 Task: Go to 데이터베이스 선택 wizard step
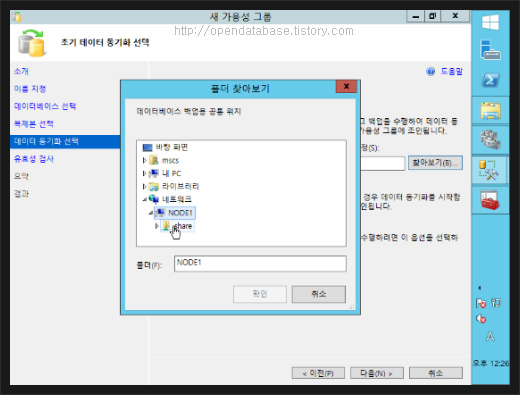point(45,106)
